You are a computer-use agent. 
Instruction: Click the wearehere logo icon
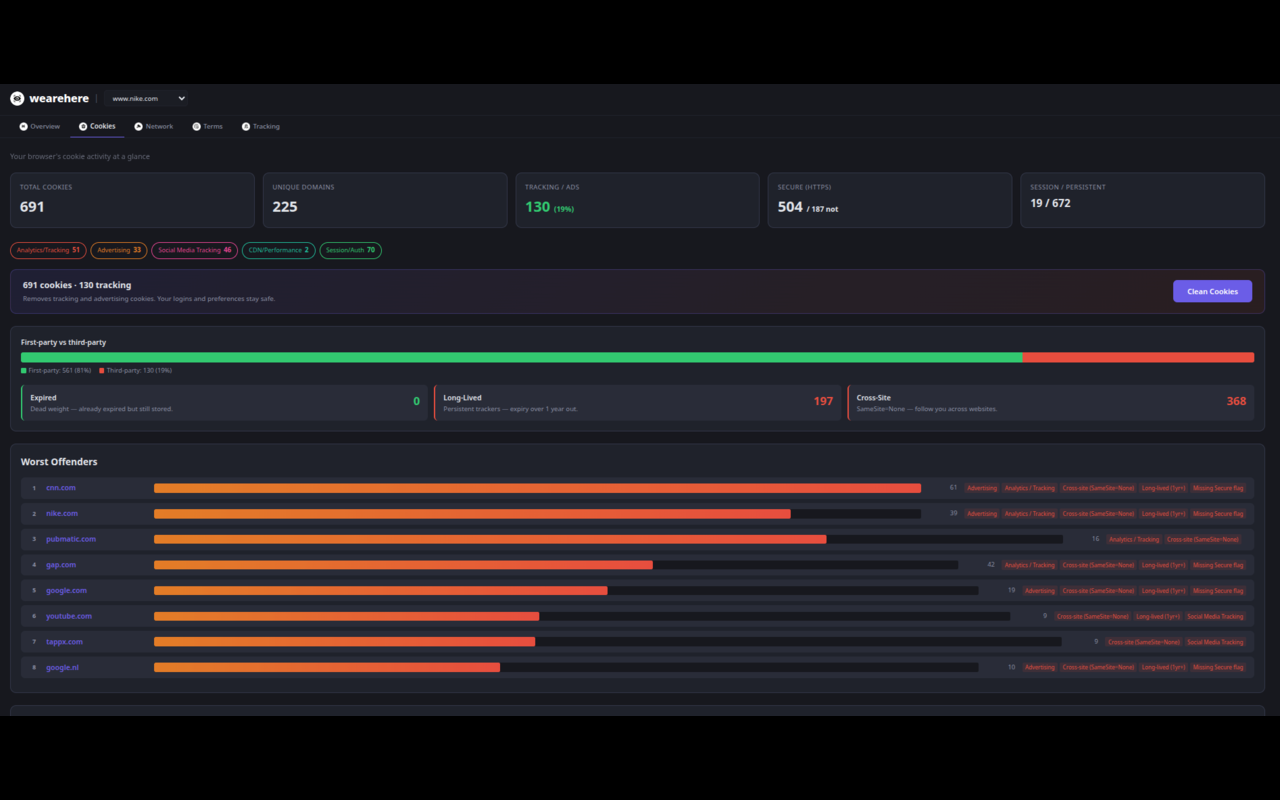click(x=17, y=99)
